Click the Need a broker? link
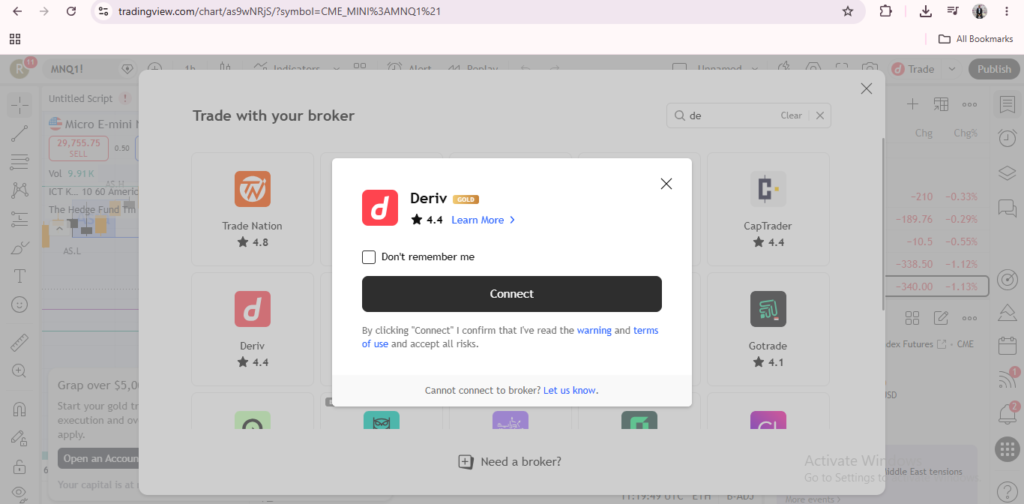The height and width of the screenshot is (504, 1024). pyautogui.click(x=510, y=462)
